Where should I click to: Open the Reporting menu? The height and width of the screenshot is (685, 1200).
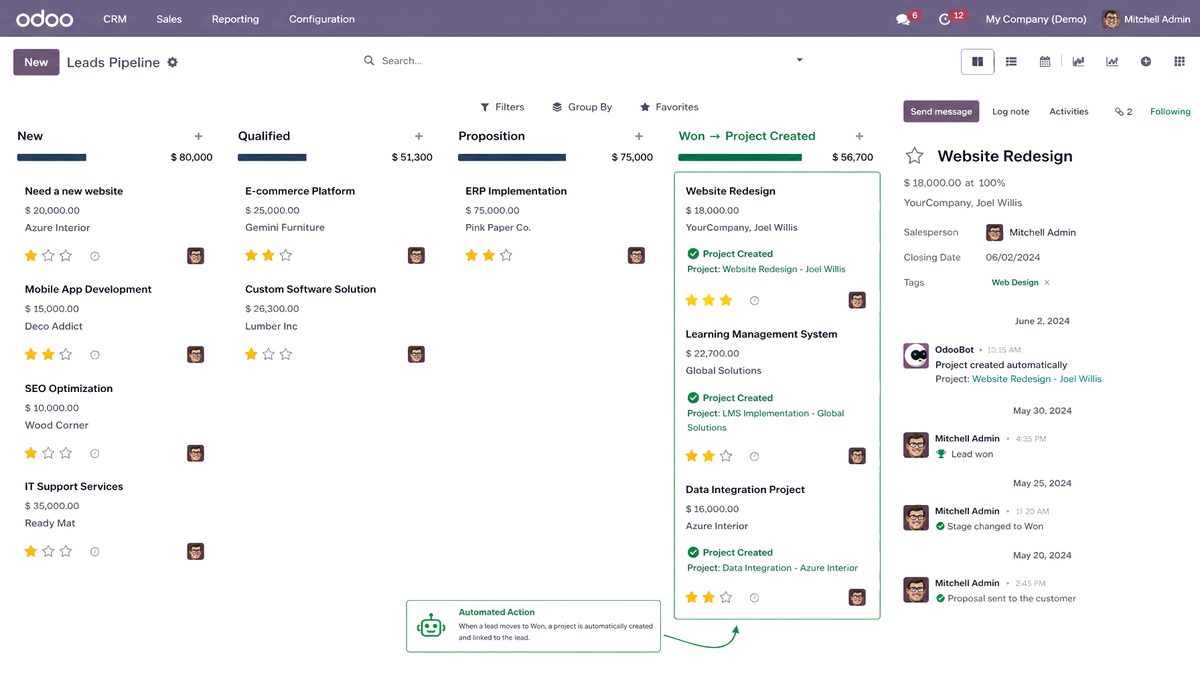235,19
